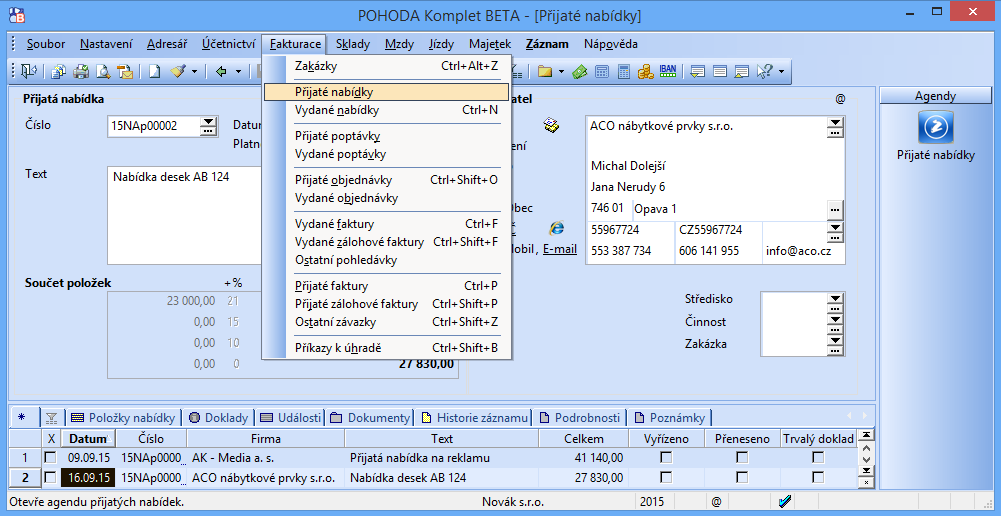Click the @ symbol in status bar

pos(716,502)
